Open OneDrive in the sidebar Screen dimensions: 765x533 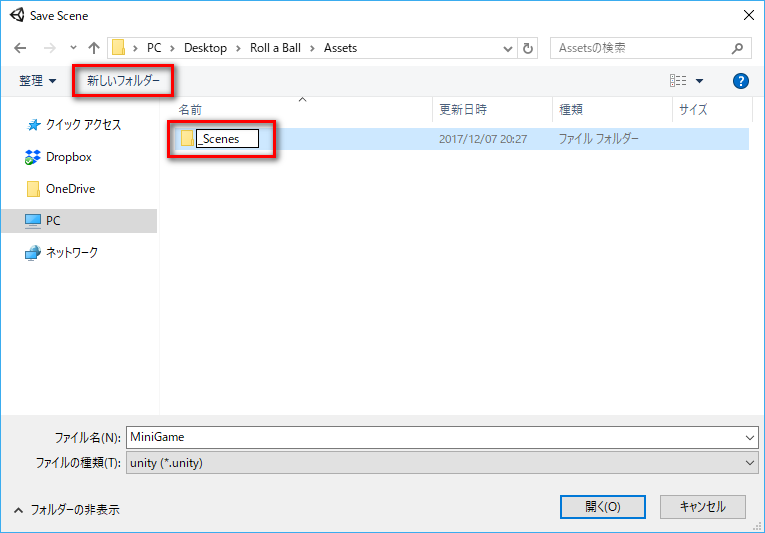[60, 189]
